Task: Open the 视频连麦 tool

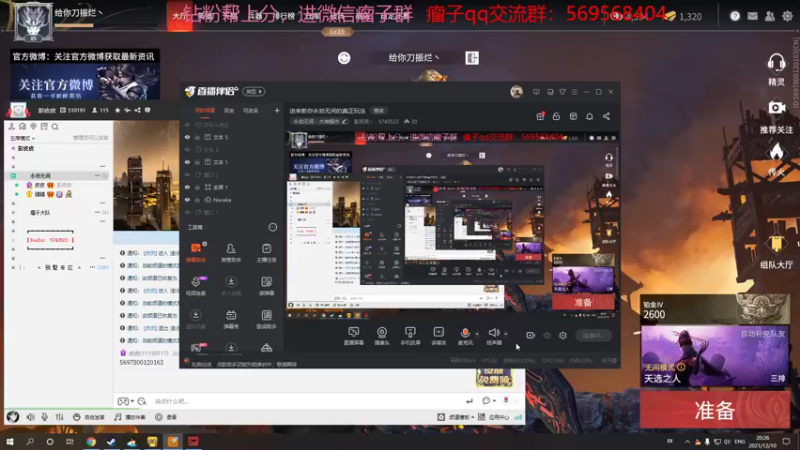Action: pos(196,286)
